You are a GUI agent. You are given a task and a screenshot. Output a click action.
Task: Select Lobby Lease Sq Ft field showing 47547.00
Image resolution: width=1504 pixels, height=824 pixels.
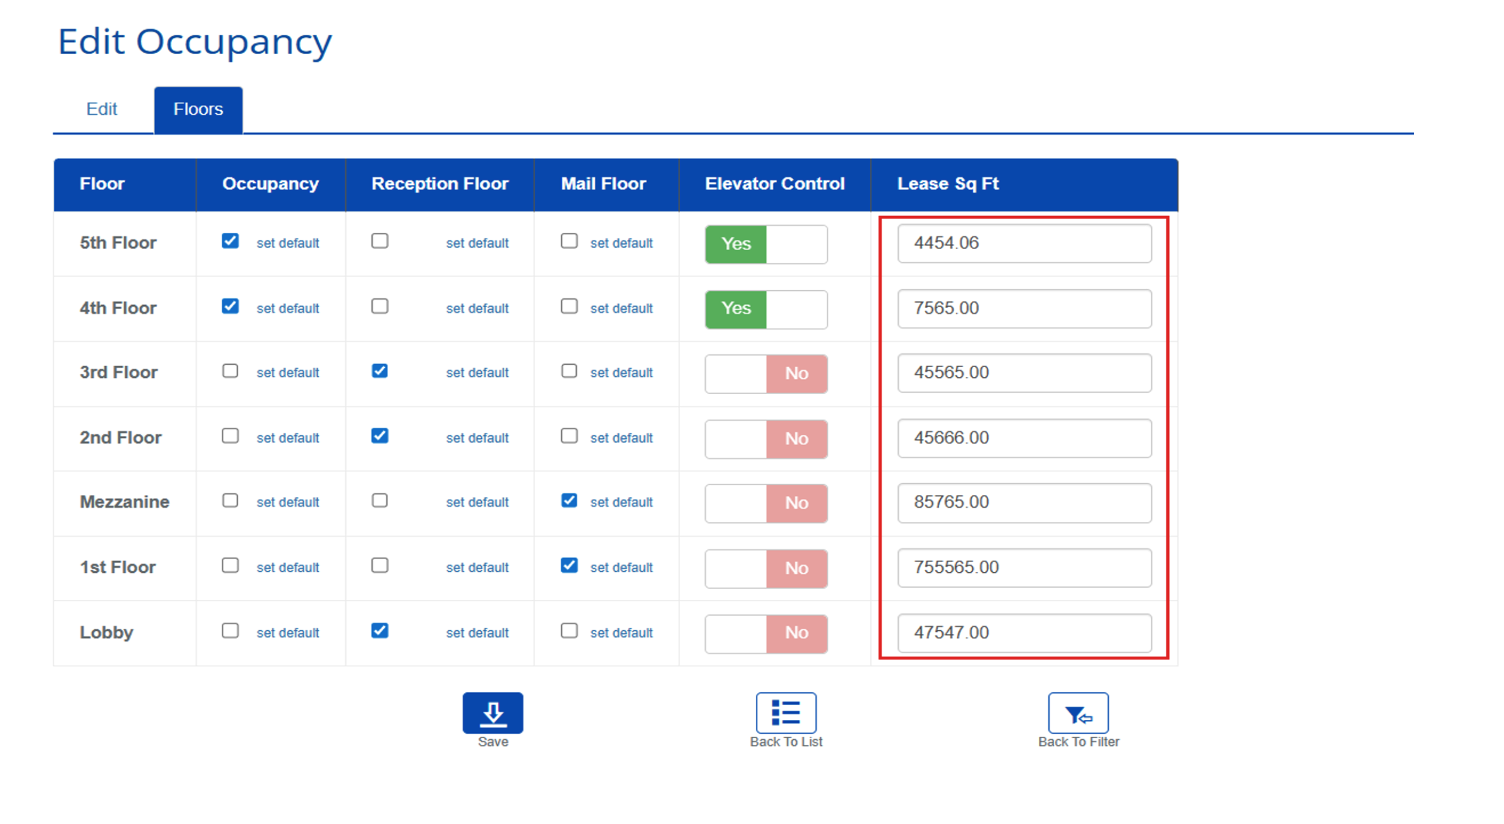coord(1024,632)
